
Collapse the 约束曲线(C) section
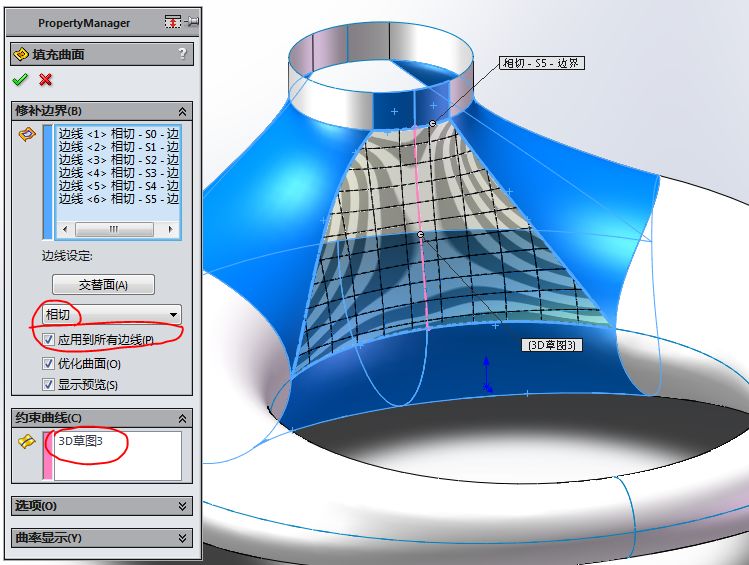point(182,418)
